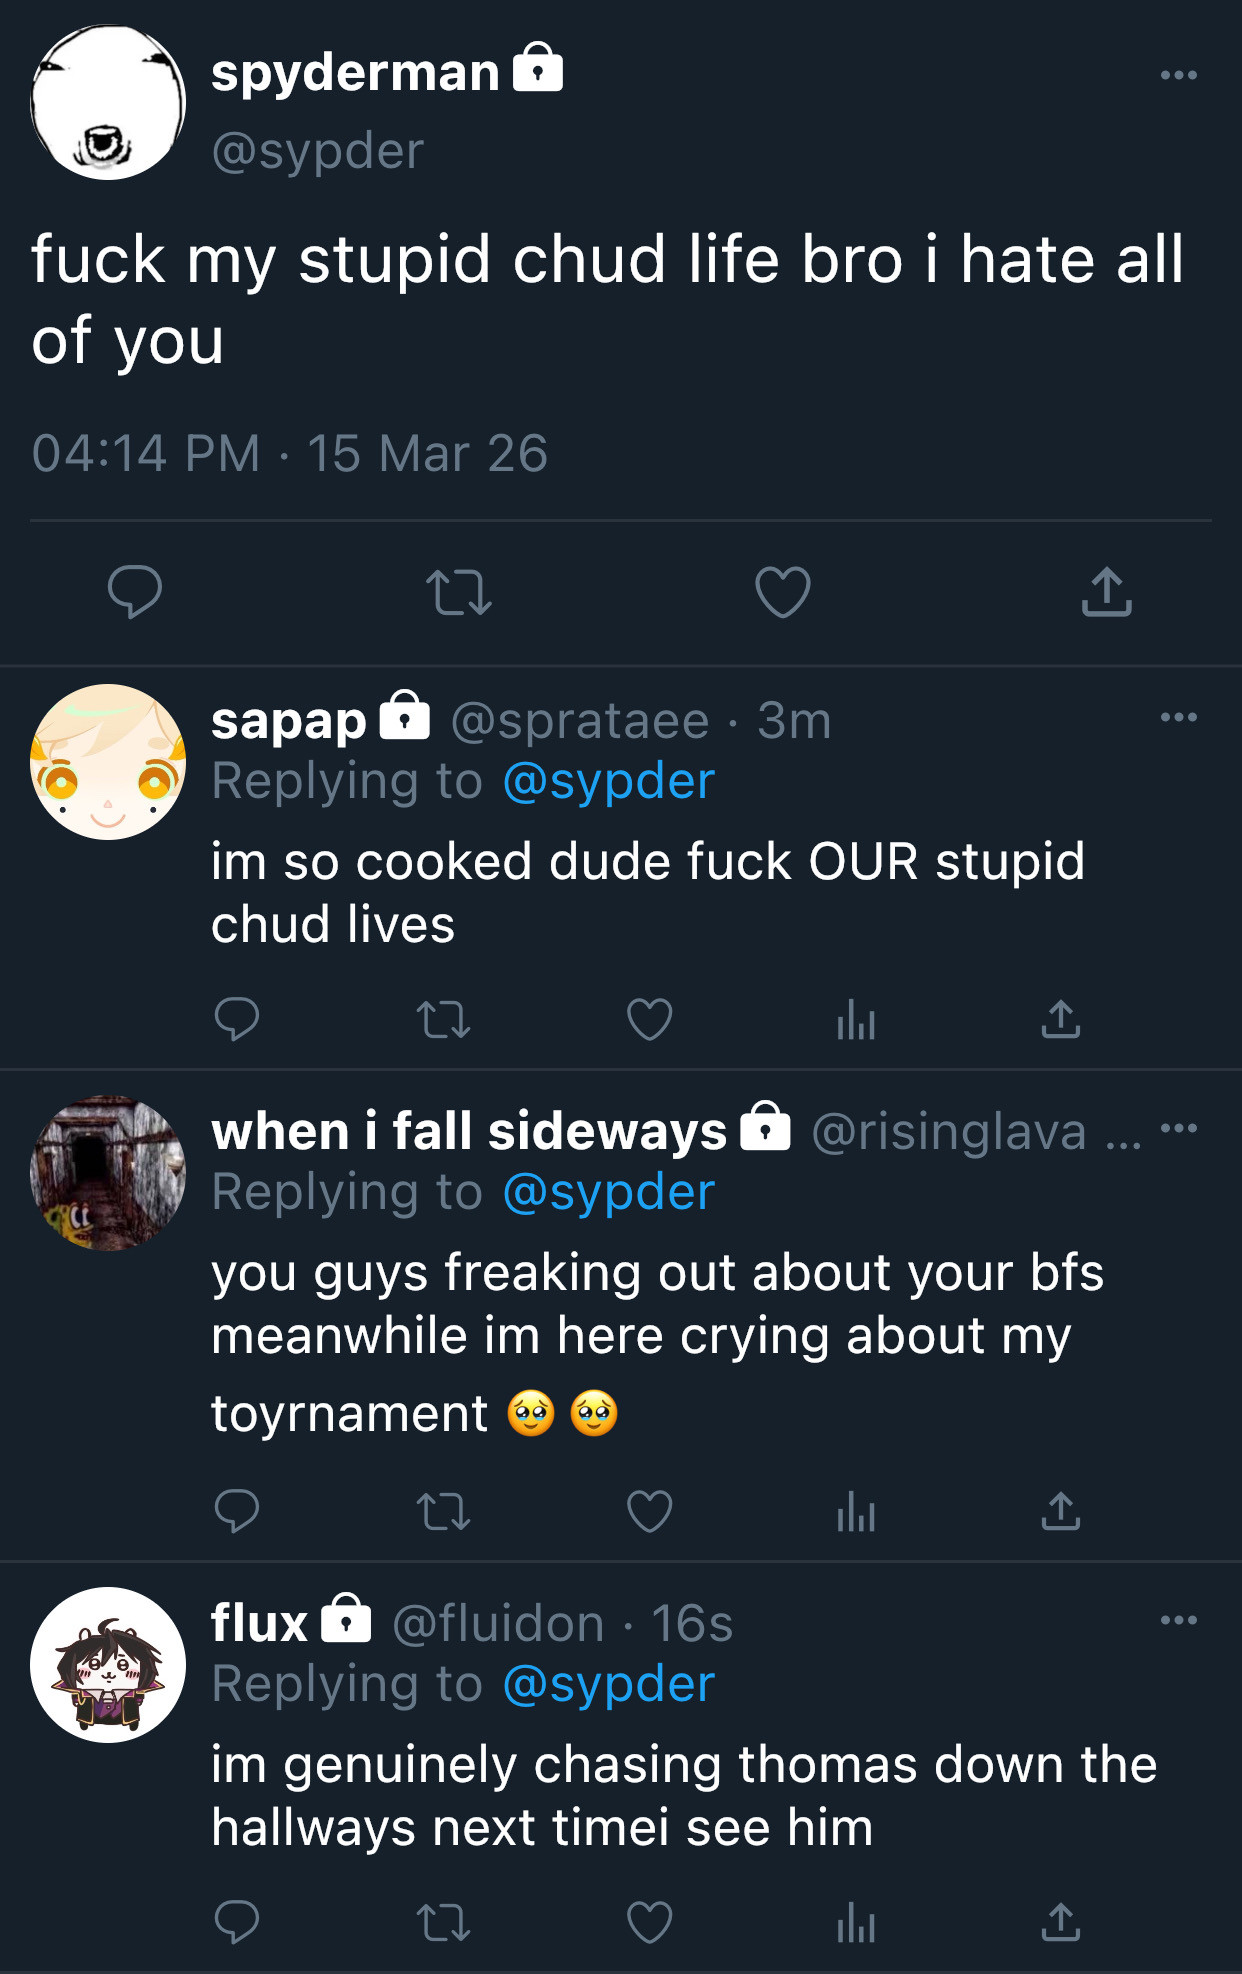Open @sypder link in flux's reply
Image resolution: width=1242 pixels, height=1974 pixels.
[609, 1685]
